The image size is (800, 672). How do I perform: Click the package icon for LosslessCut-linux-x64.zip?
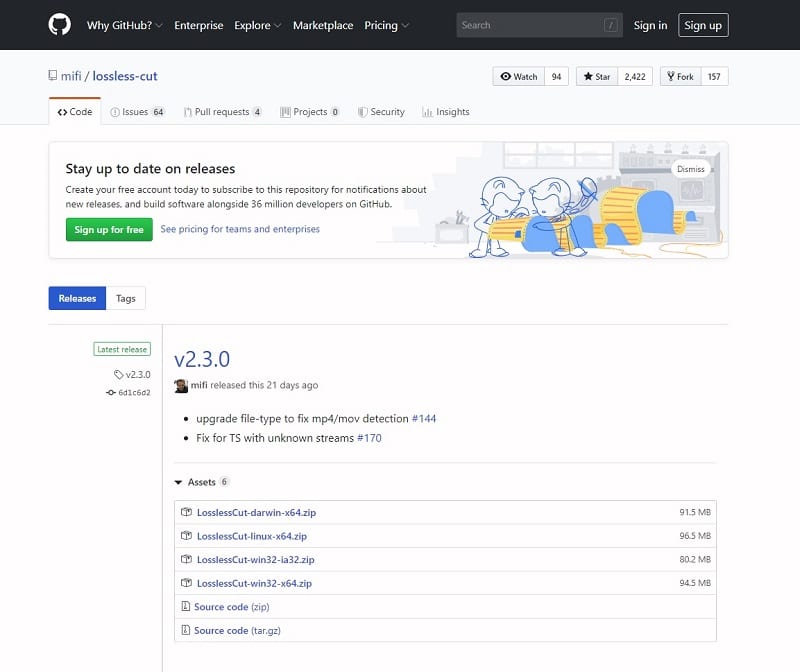(x=186, y=536)
